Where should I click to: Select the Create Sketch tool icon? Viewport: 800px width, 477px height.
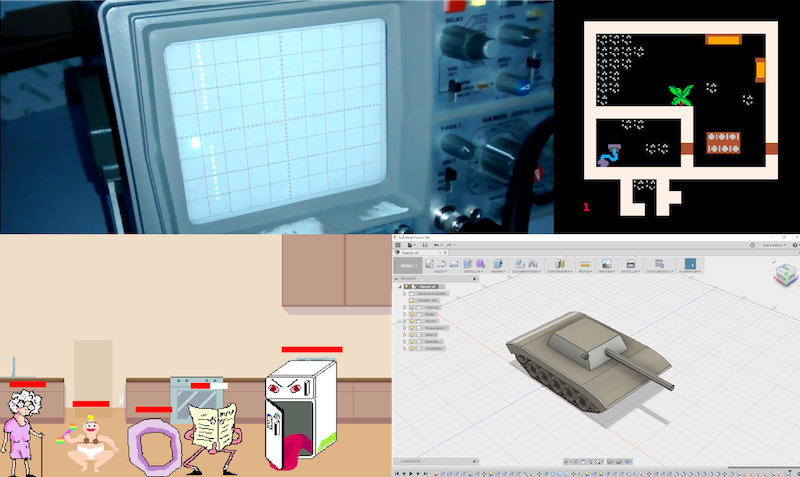(430, 263)
